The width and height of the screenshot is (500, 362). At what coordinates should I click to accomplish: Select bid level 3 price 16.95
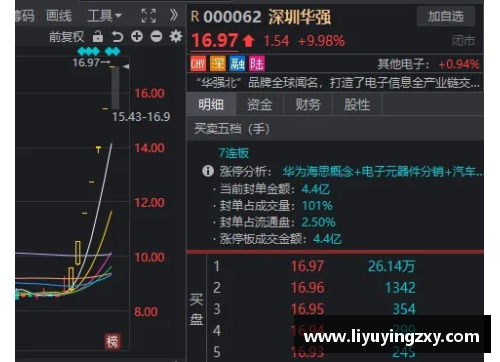(x=307, y=309)
